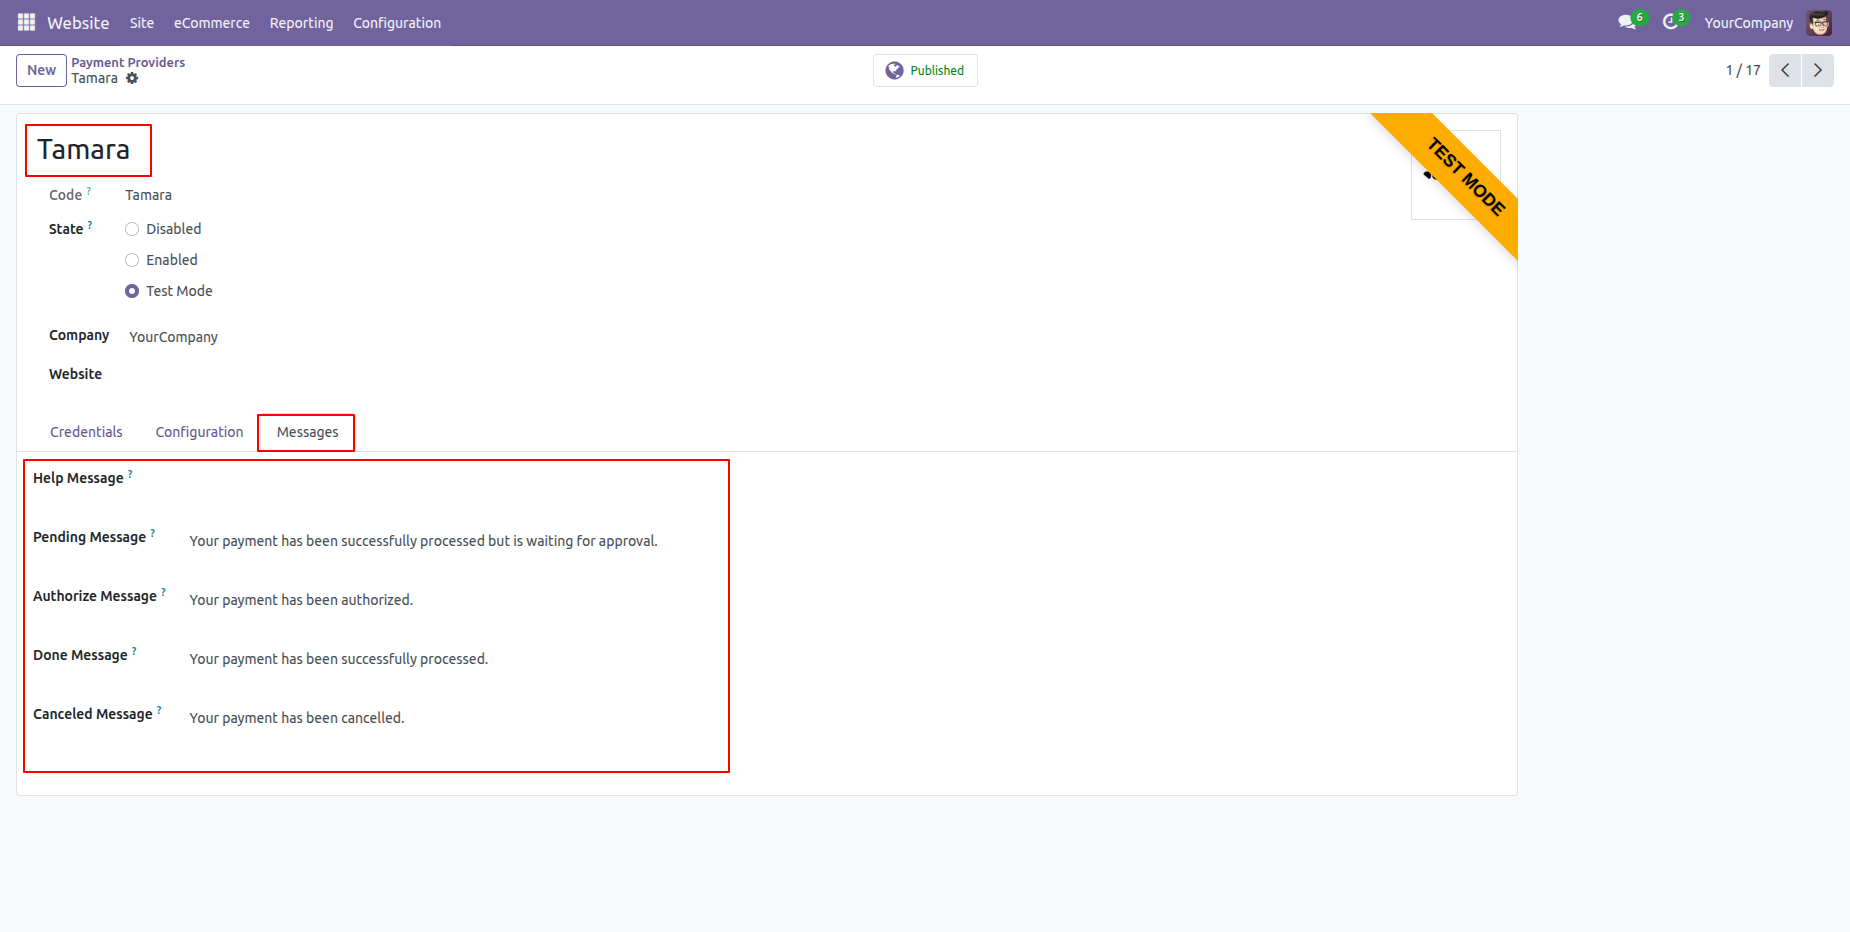Click the user avatar in the top bar
The width and height of the screenshot is (1850, 932).
pyautogui.click(x=1819, y=22)
